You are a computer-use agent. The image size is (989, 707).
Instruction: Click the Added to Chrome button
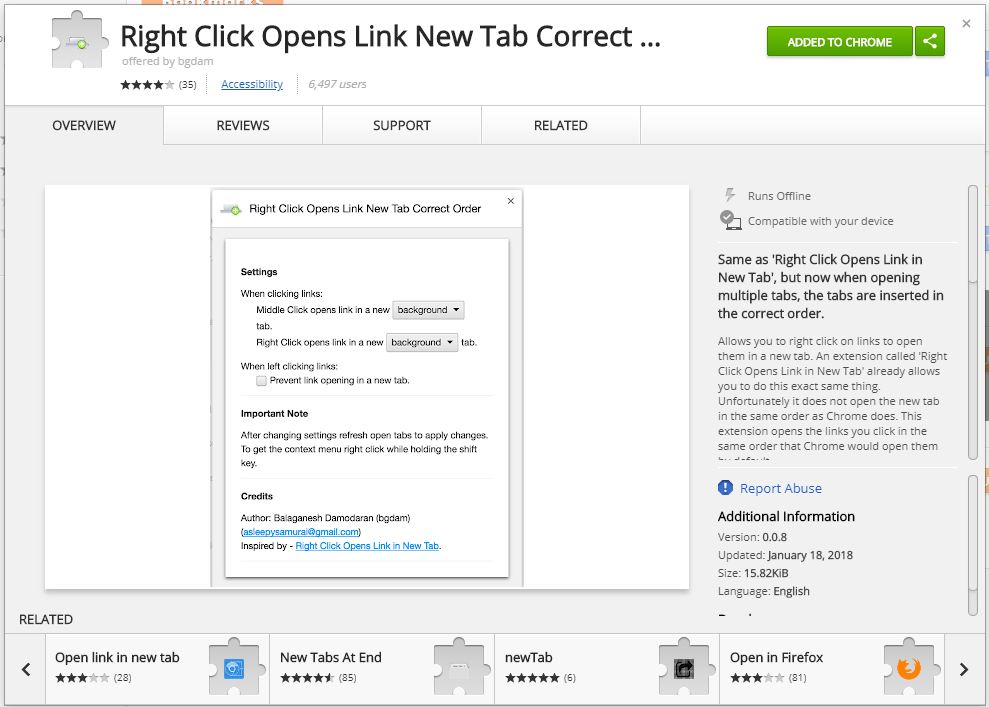[840, 42]
